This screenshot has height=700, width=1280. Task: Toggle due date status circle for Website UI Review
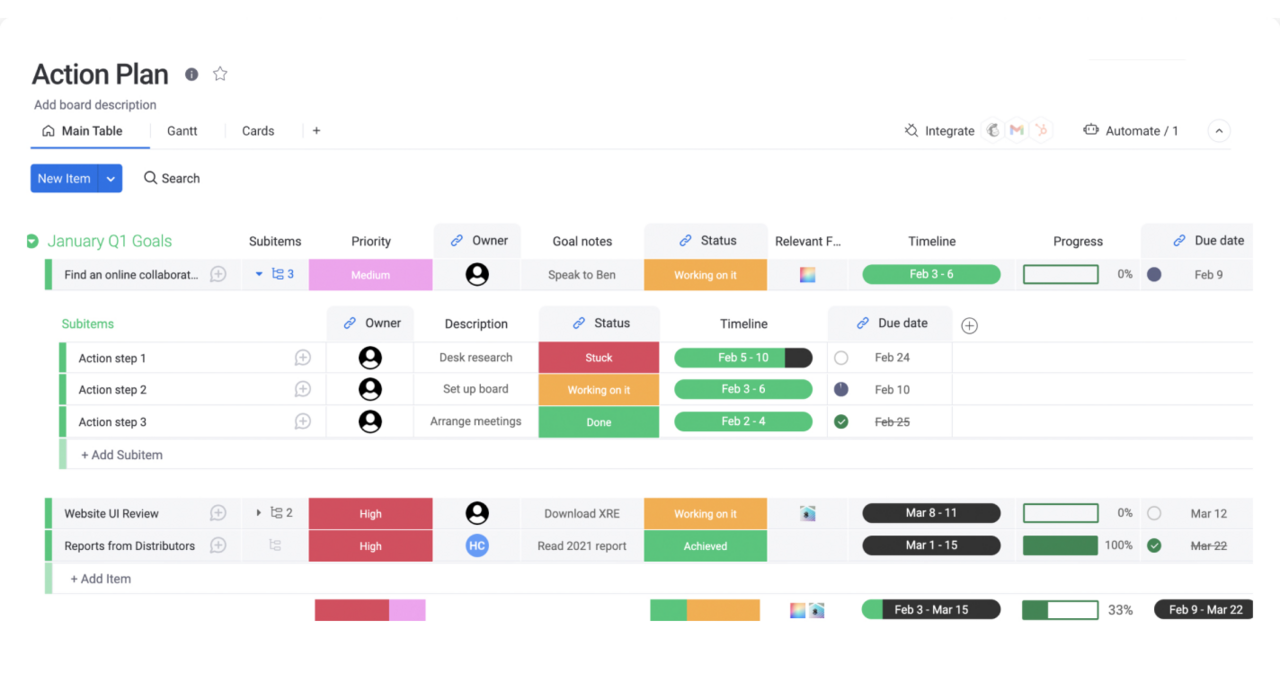(x=1154, y=514)
